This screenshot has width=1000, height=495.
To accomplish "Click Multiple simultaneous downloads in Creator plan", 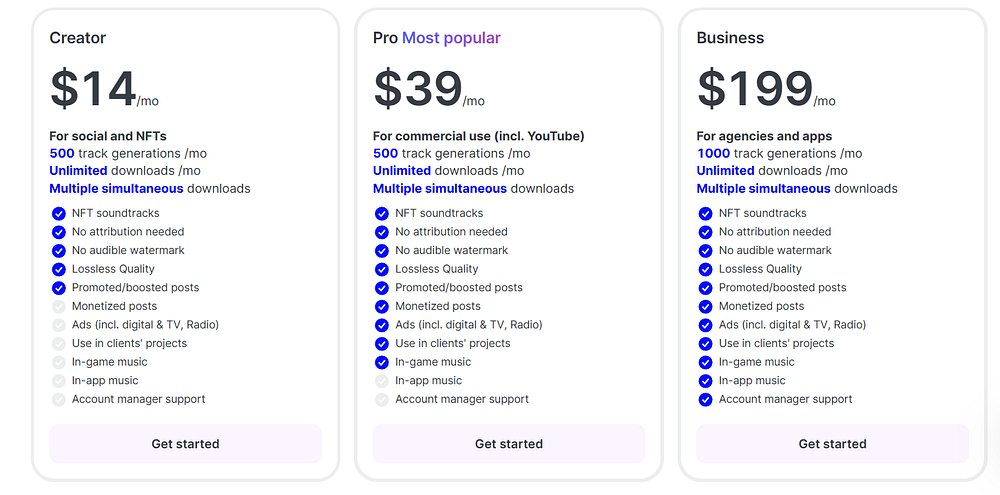I will 150,188.
